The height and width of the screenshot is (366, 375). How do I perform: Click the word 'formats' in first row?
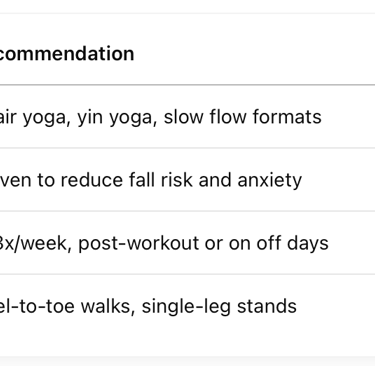tap(287, 117)
